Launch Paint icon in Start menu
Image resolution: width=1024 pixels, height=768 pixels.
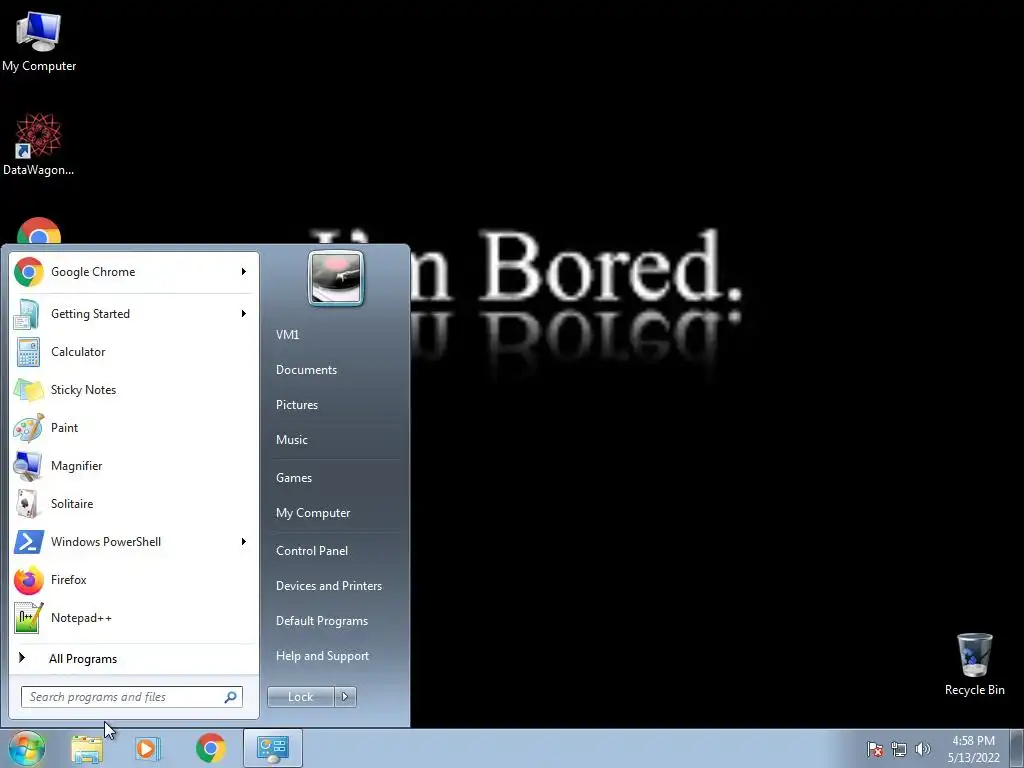pyautogui.click(x=28, y=428)
